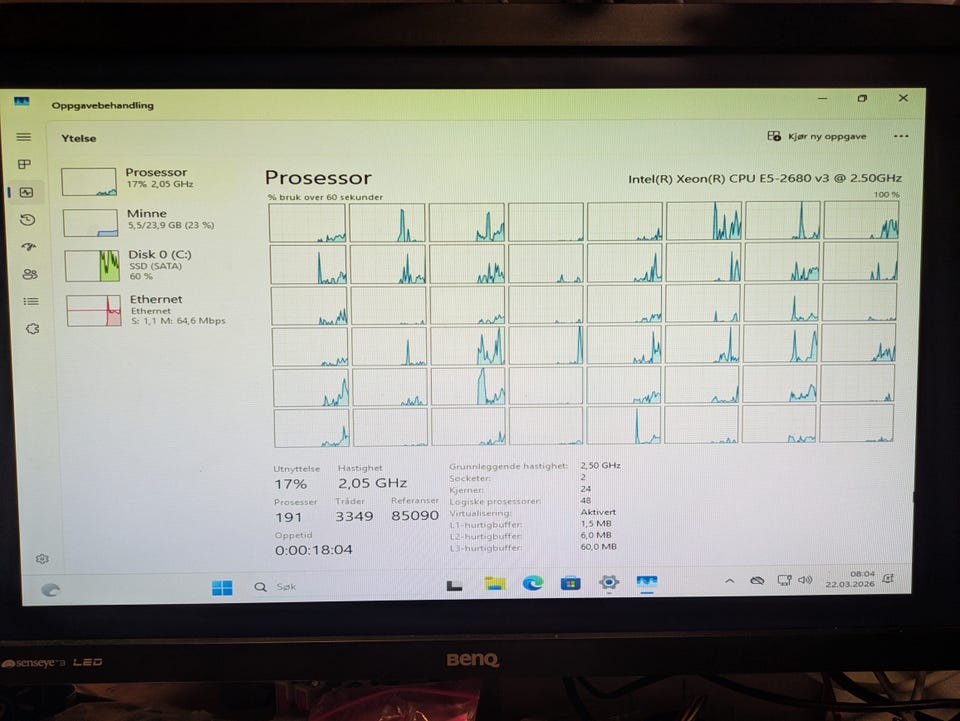Open the Users icon in sidebar
The height and width of the screenshot is (721, 960).
click(x=30, y=274)
